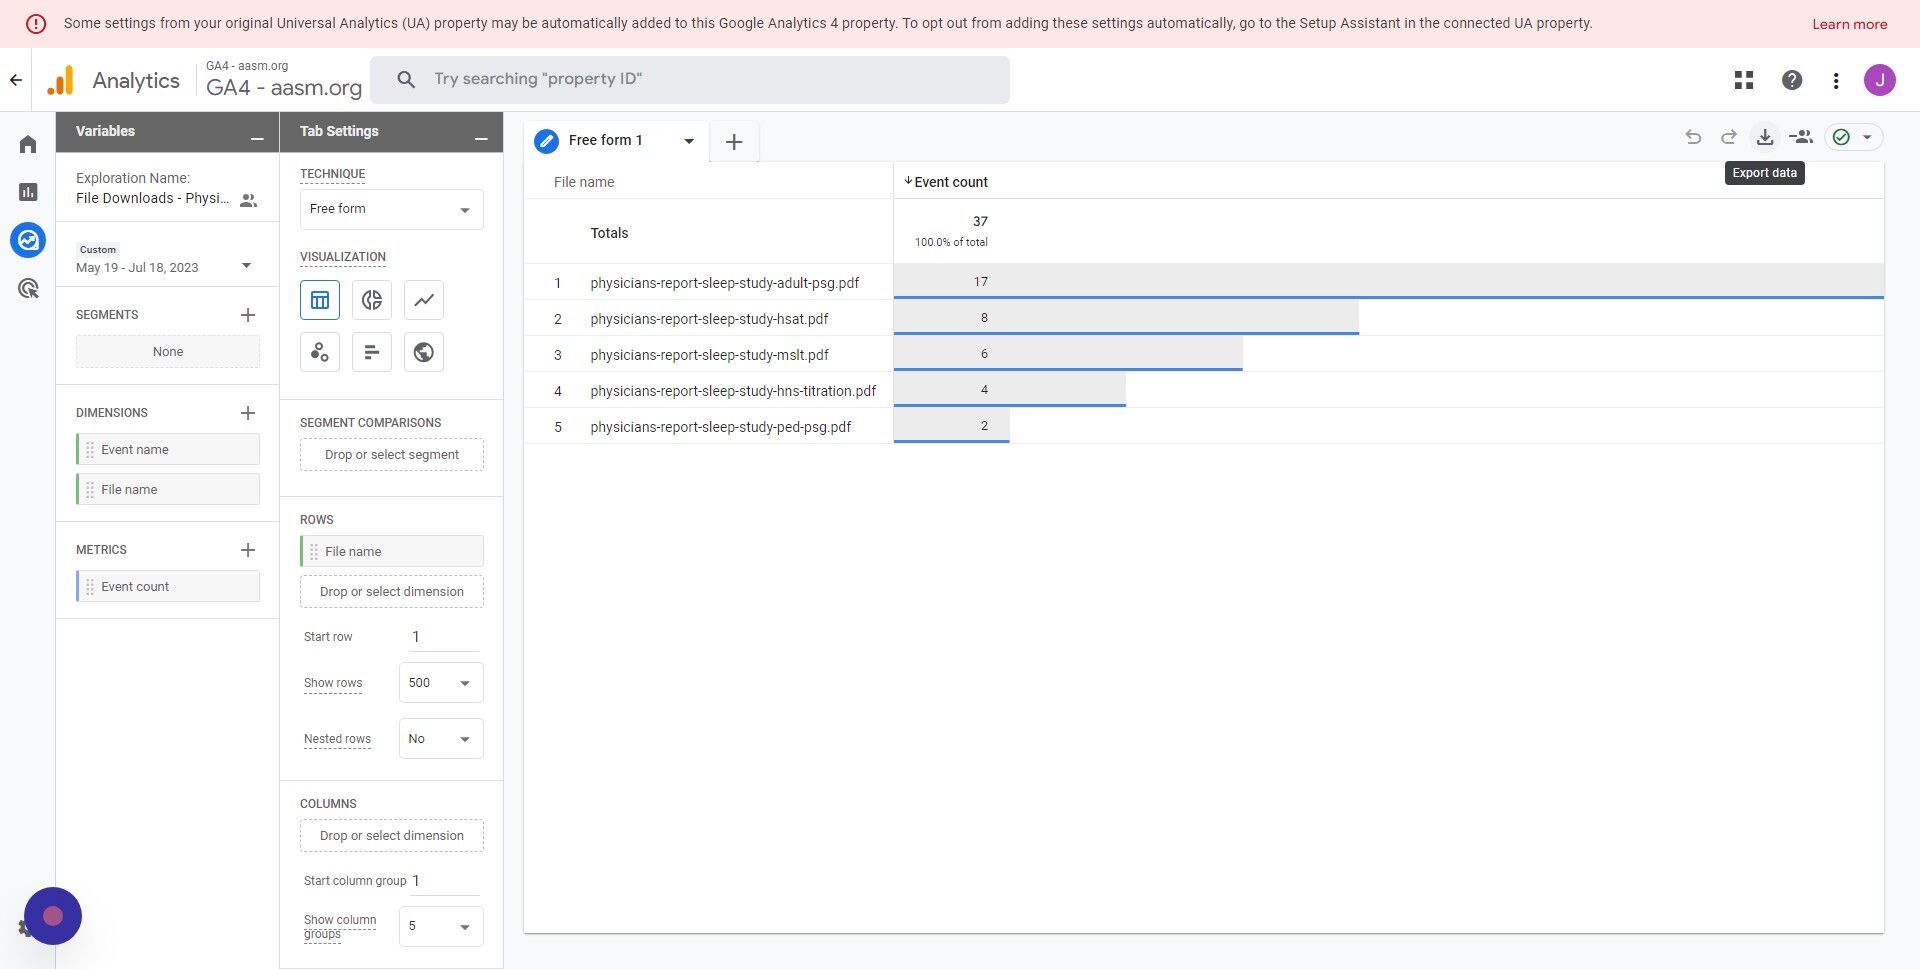Screen dimensions: 1920x969
Task: Click the Exploration Name field
Action: coord(152,198)
